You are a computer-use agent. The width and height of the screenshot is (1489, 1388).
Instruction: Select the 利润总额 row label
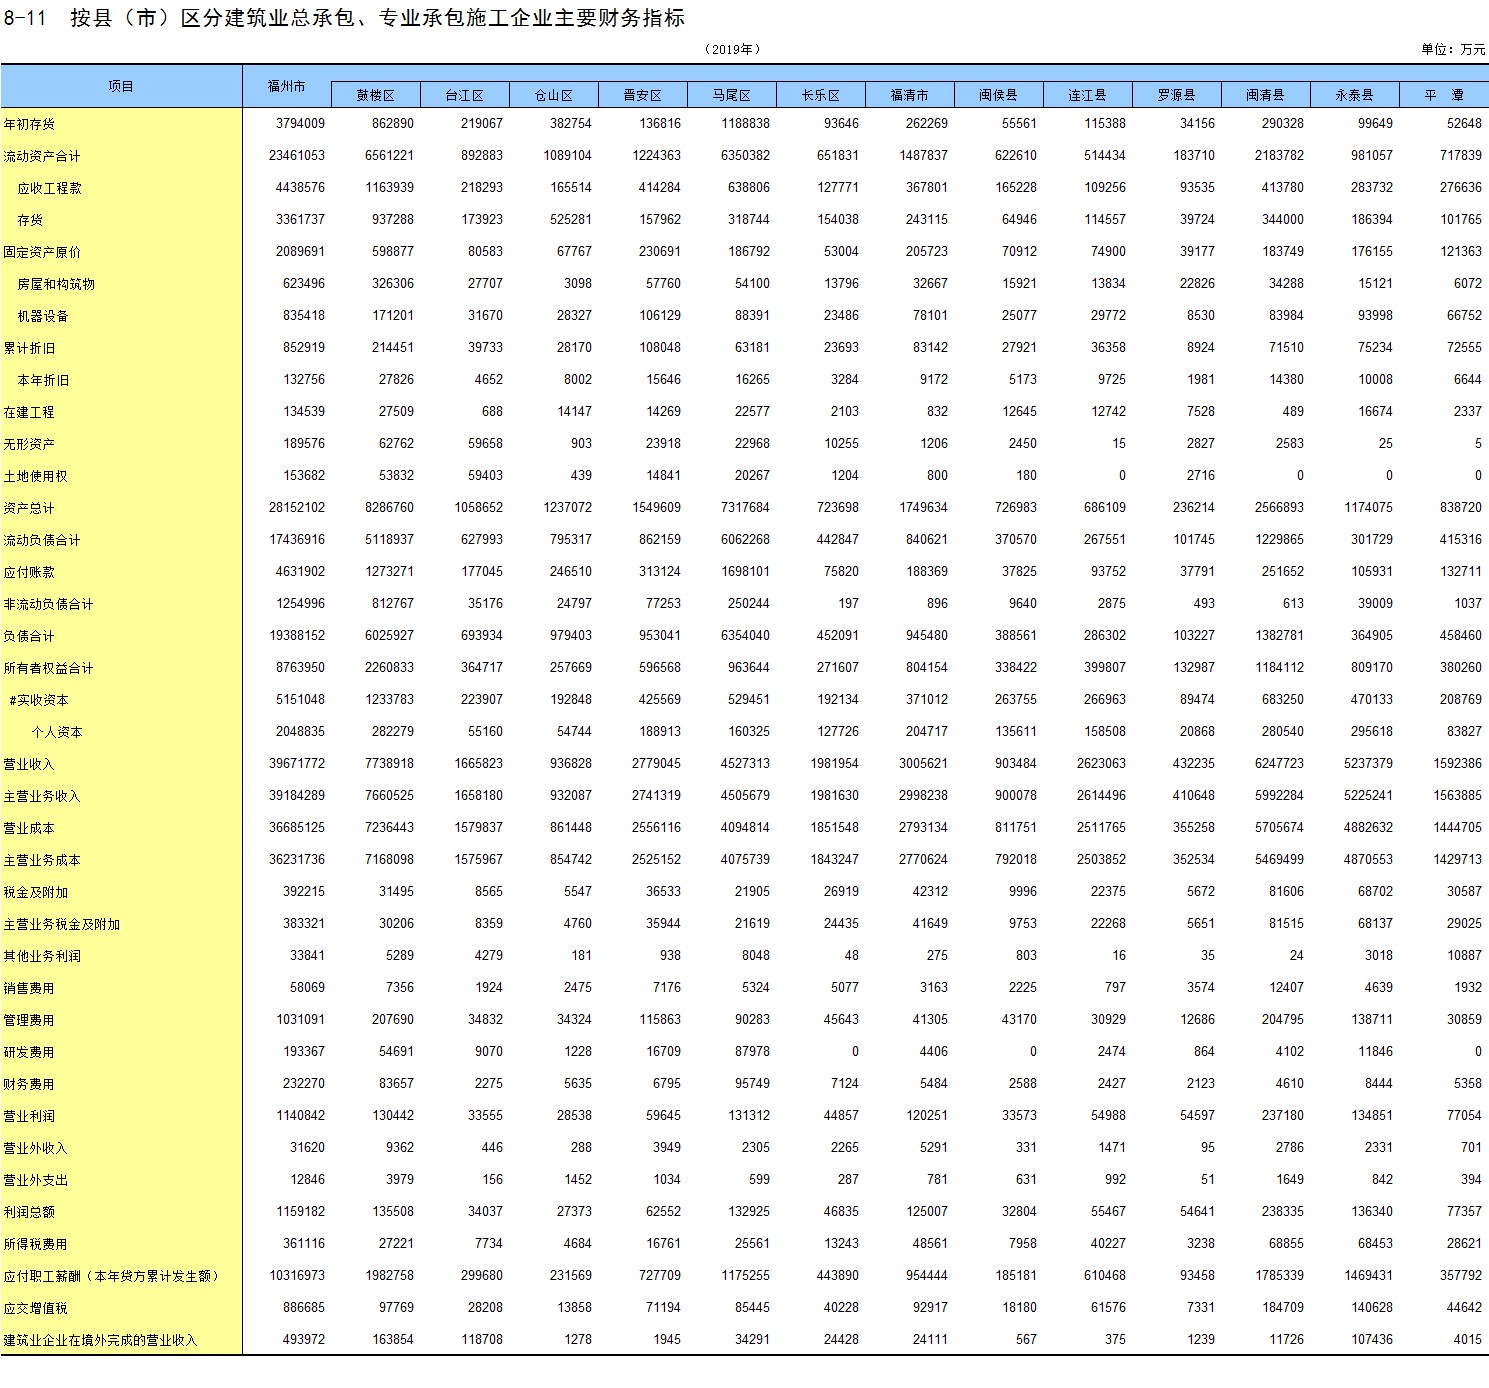coord(30,1212)
